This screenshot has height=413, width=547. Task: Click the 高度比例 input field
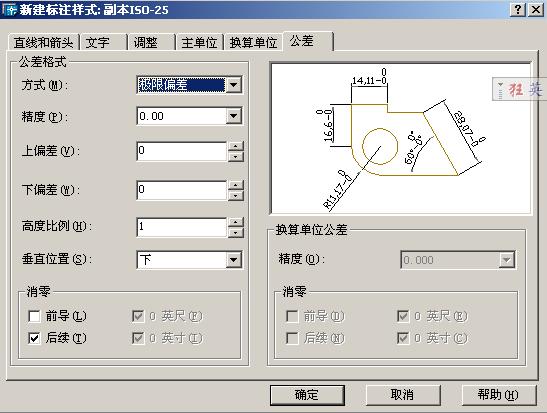coord(182,227)
